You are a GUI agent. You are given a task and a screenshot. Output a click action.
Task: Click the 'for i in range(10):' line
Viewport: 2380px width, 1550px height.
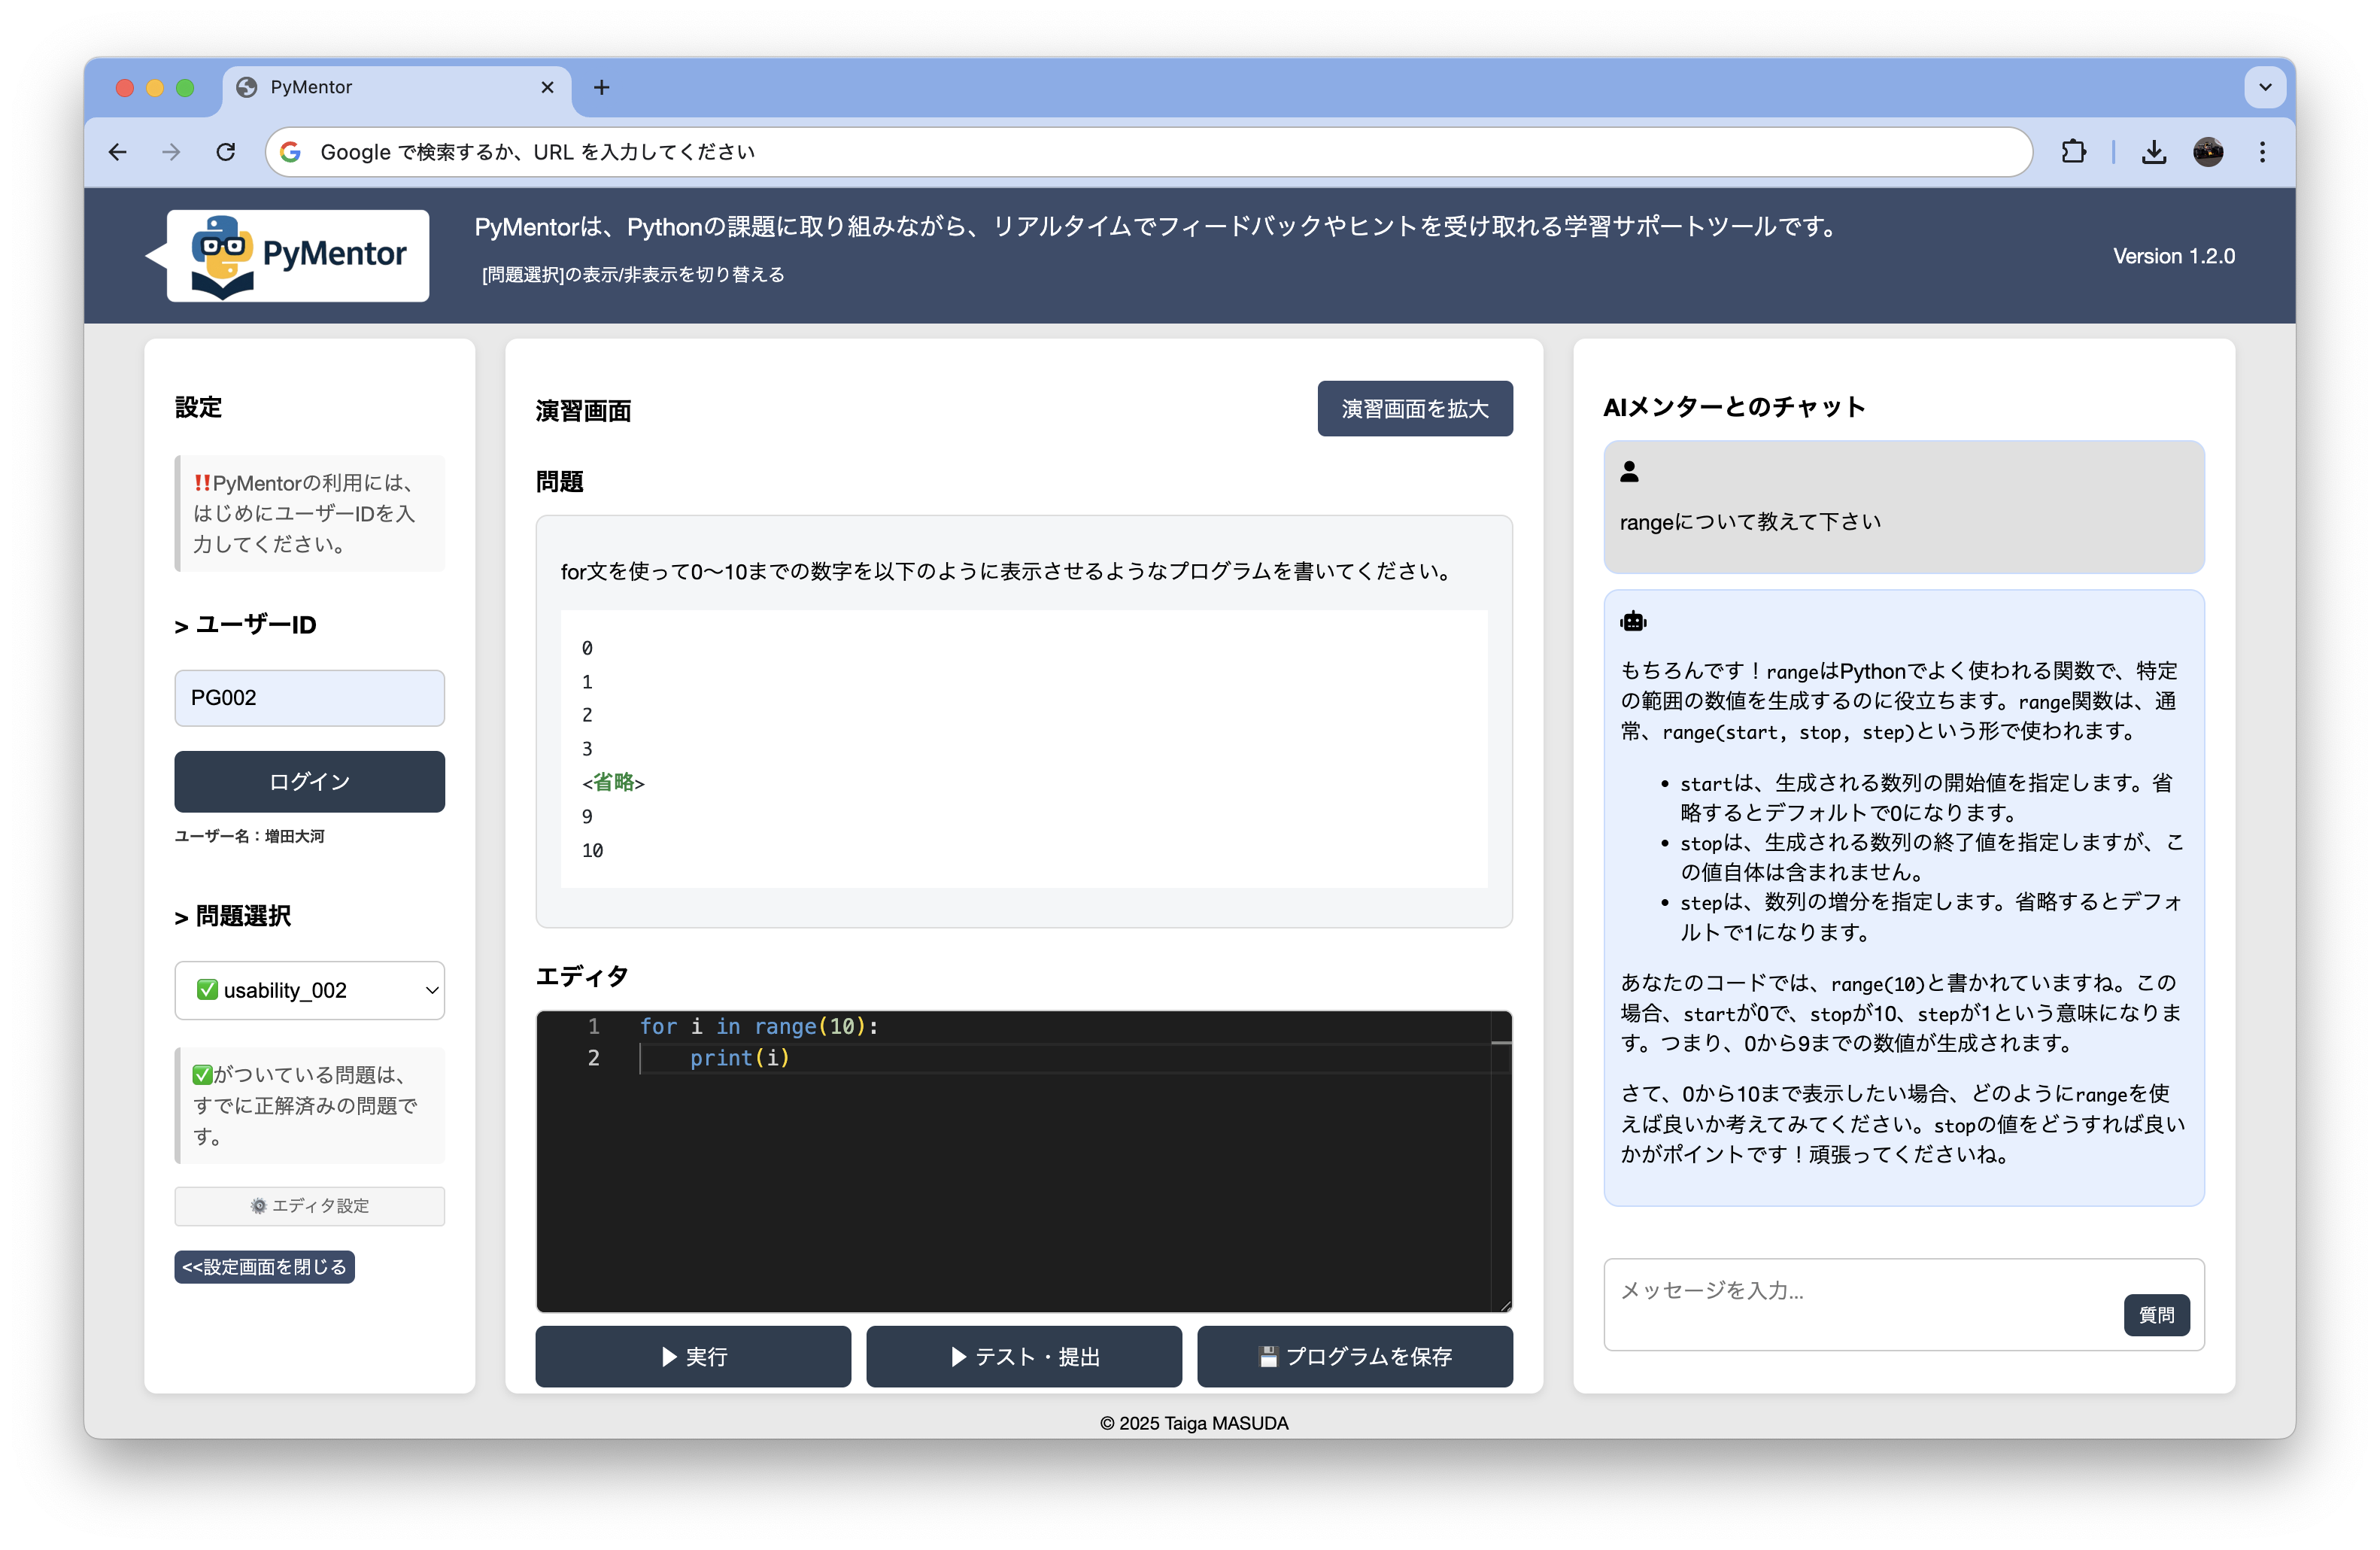[759, 1027]
